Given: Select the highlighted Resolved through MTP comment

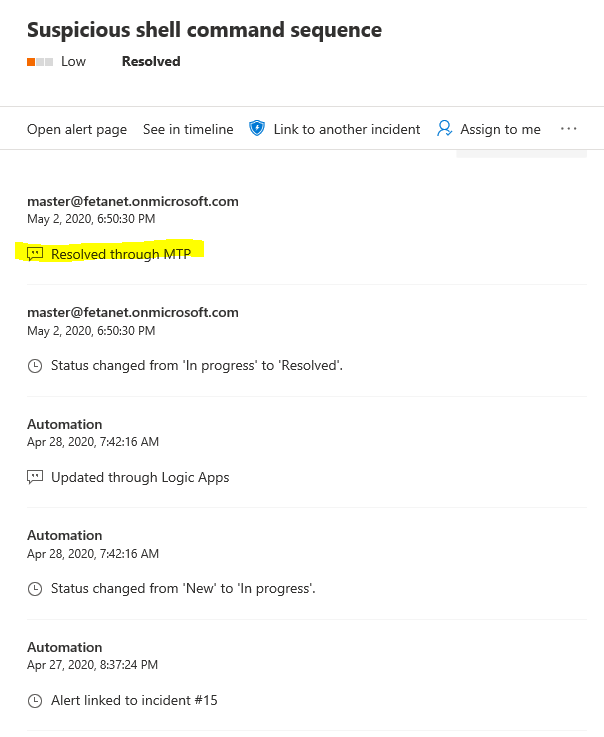Looking at the screenshot, I should point(120,254).
